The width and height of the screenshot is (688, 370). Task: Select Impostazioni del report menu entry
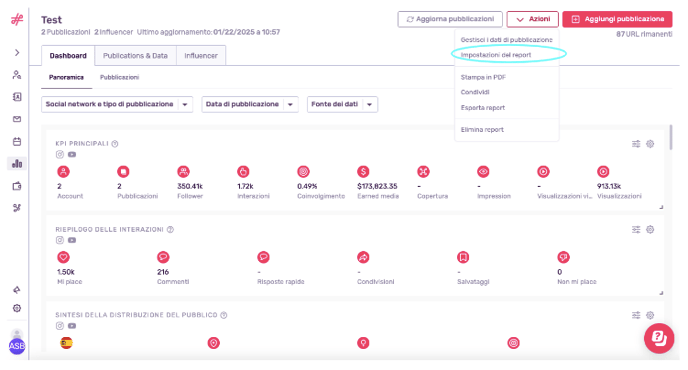coord(496,55)
